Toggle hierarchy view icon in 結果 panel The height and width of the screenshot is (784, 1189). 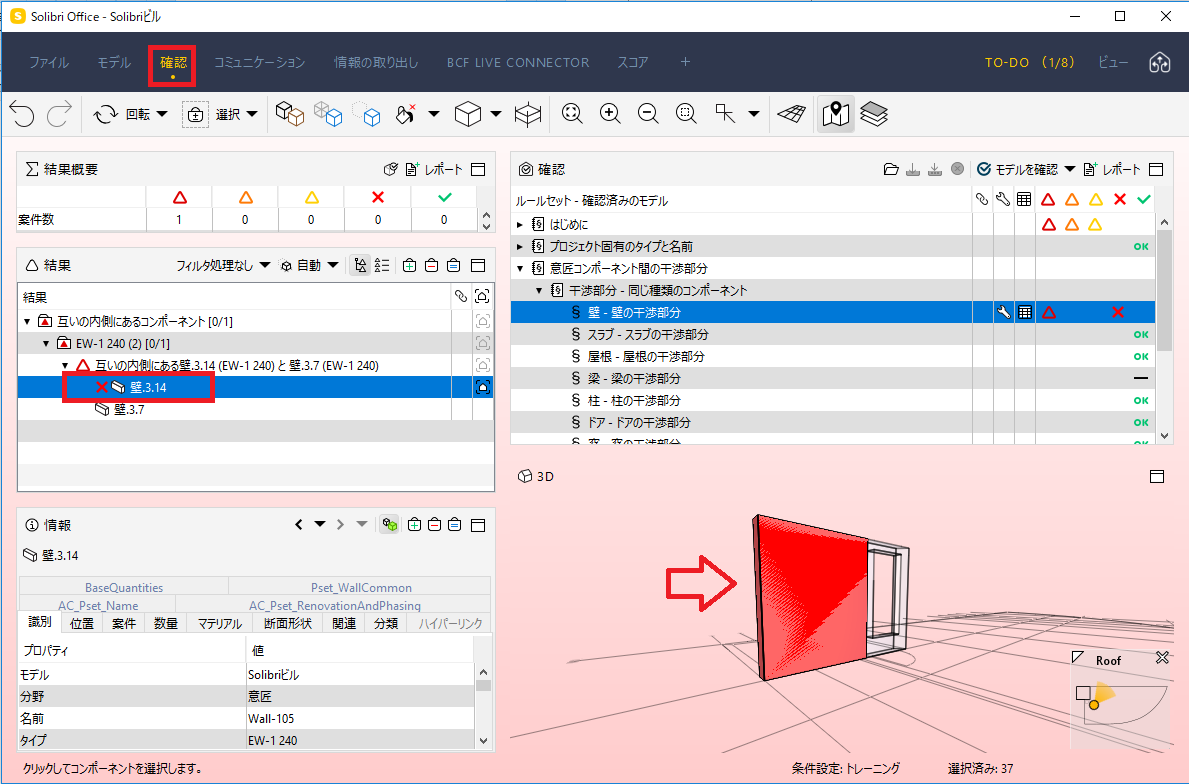(360, 265)
